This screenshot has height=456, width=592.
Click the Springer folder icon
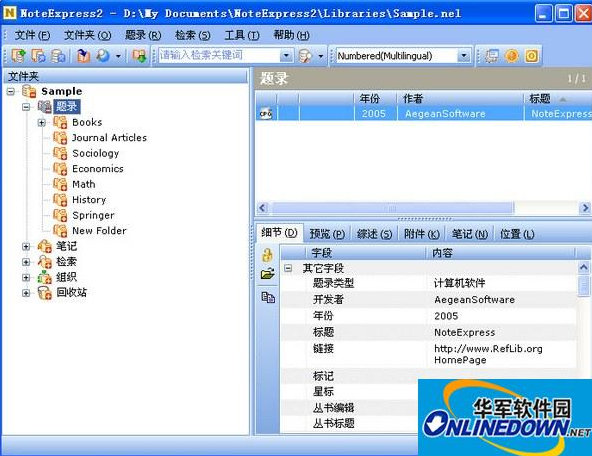click(x=60, y=215)
